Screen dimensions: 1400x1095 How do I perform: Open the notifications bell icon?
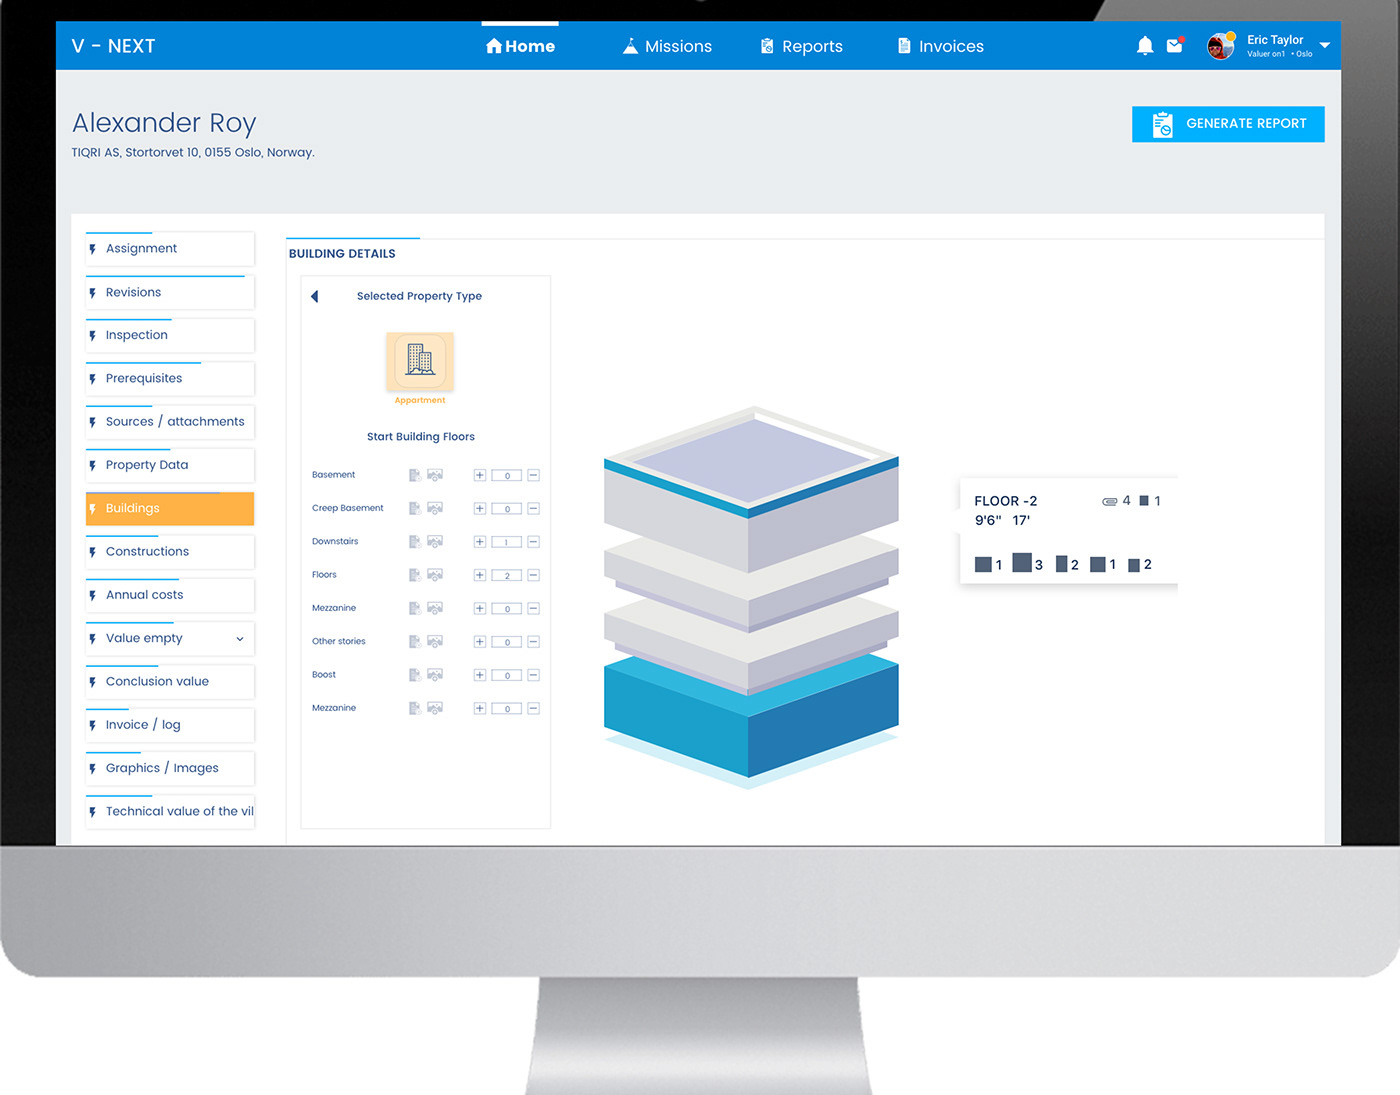click(x=1145, y=46)
